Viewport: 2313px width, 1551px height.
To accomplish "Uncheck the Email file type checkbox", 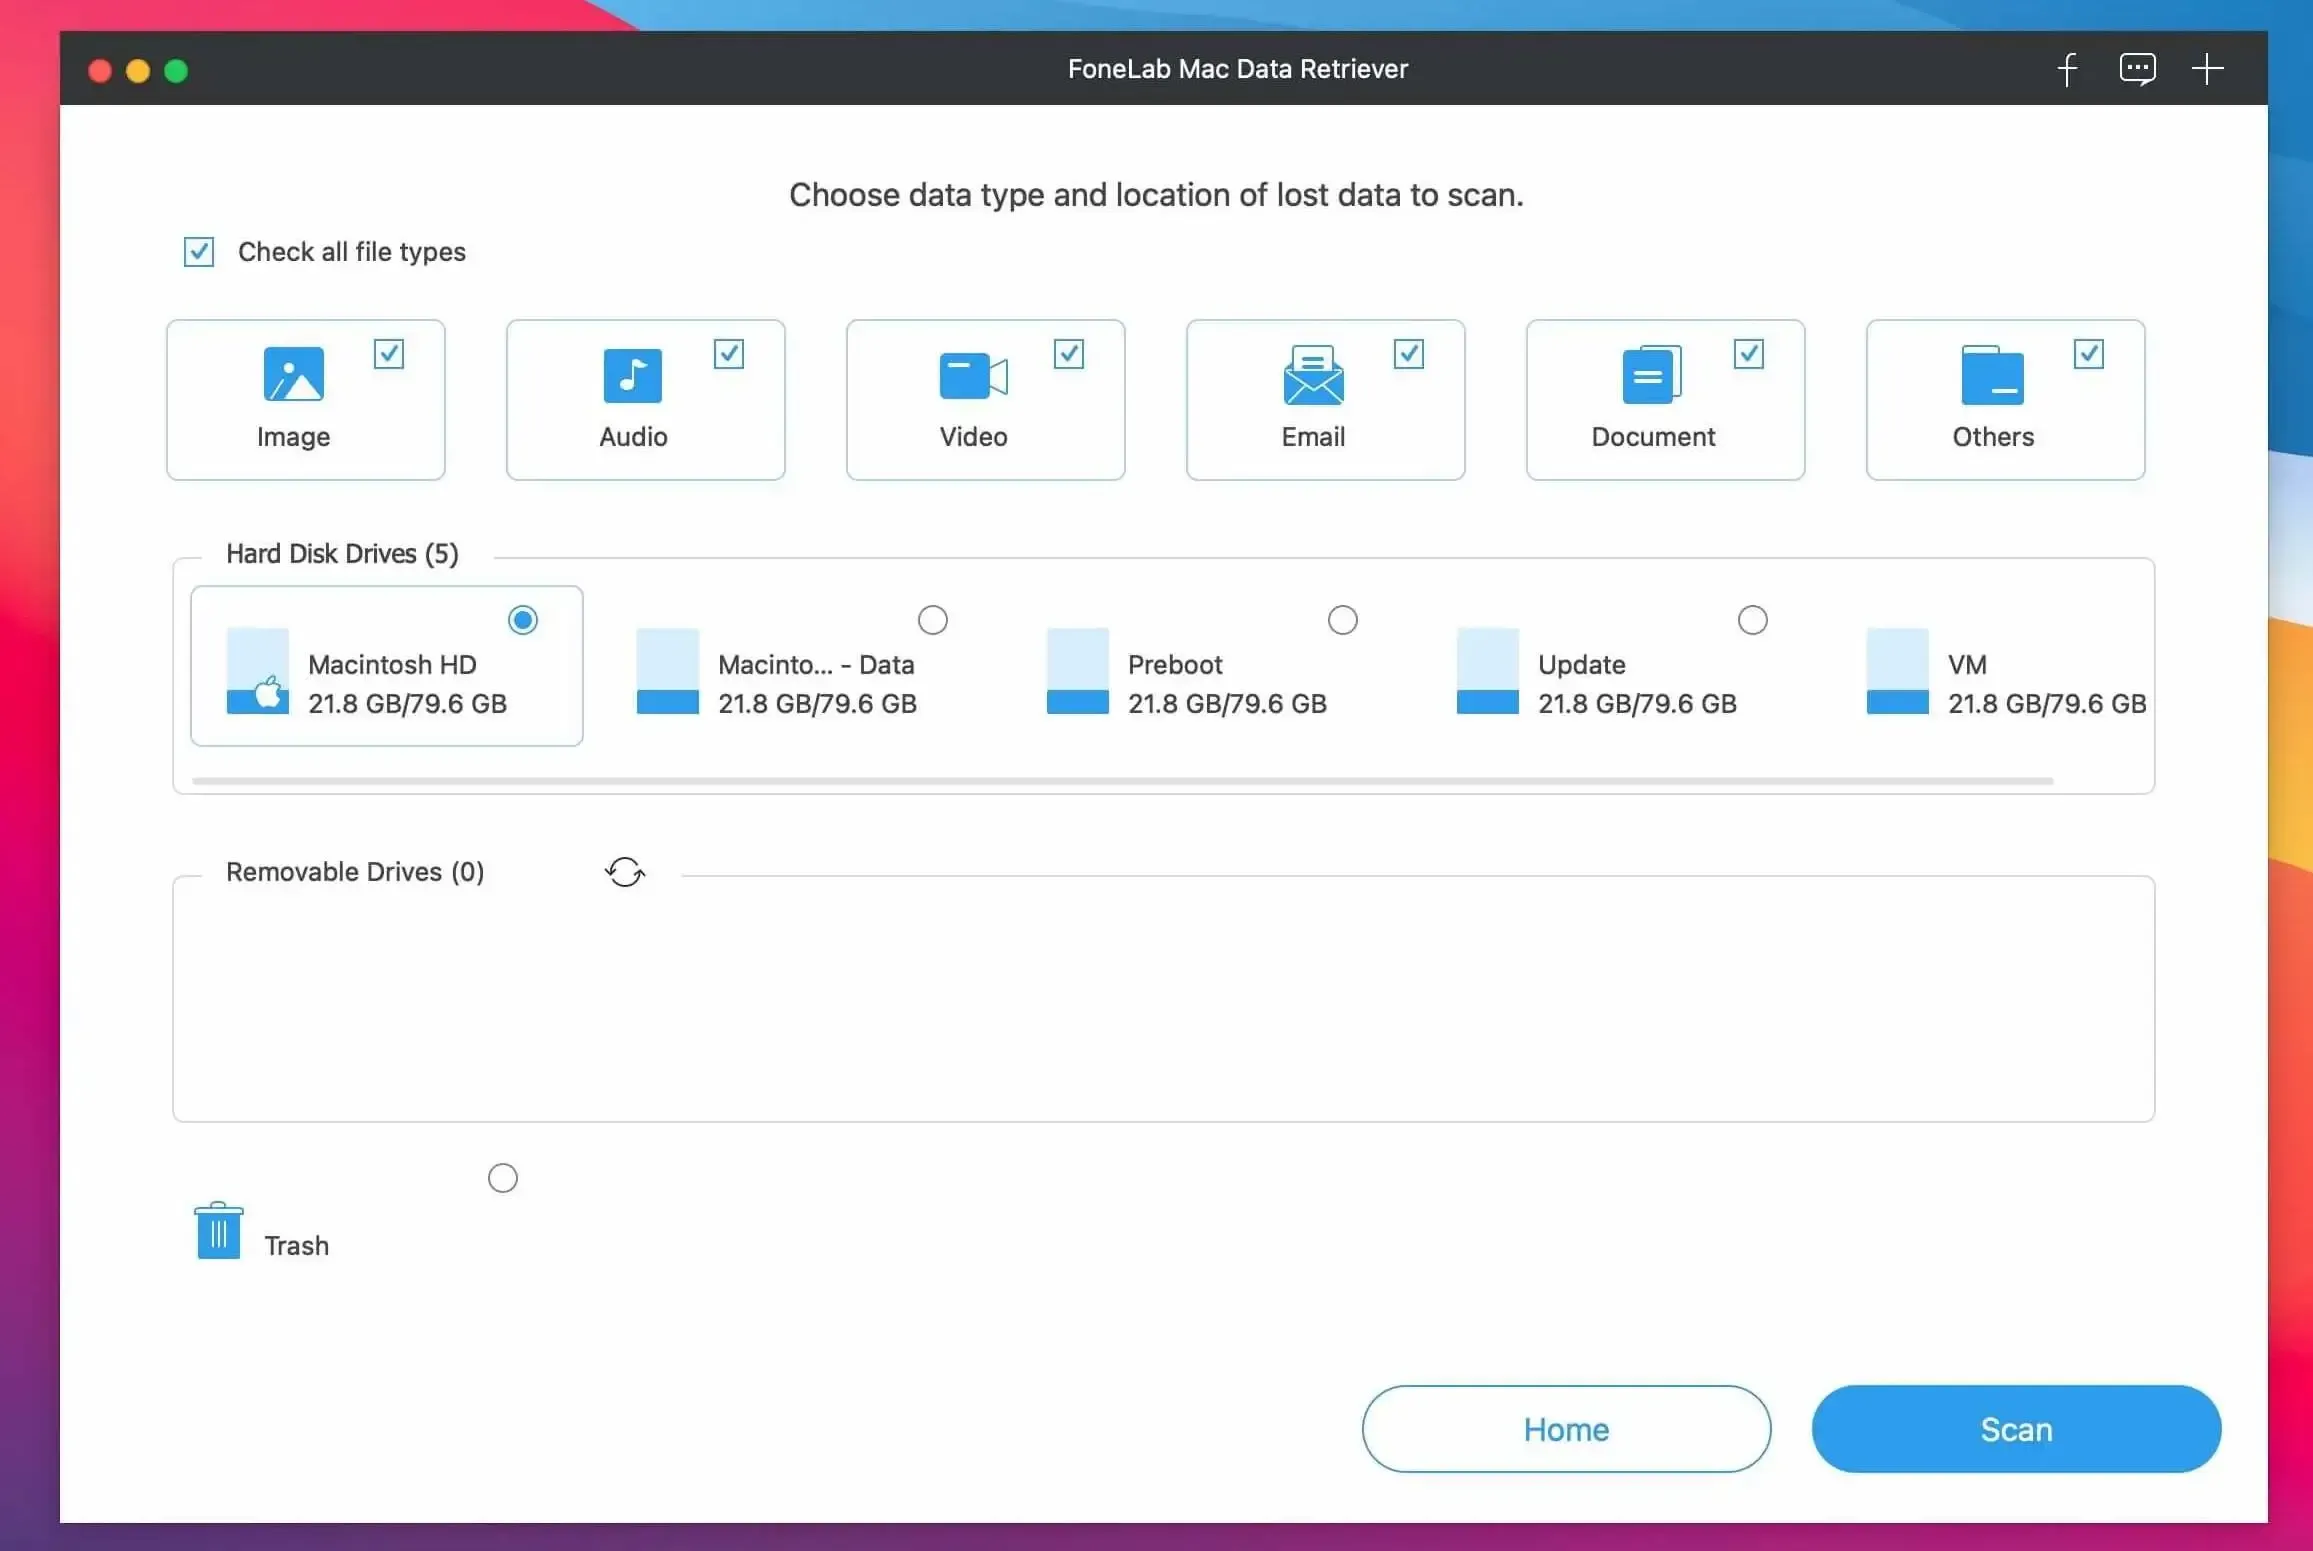I will (x=1409, y=354).
